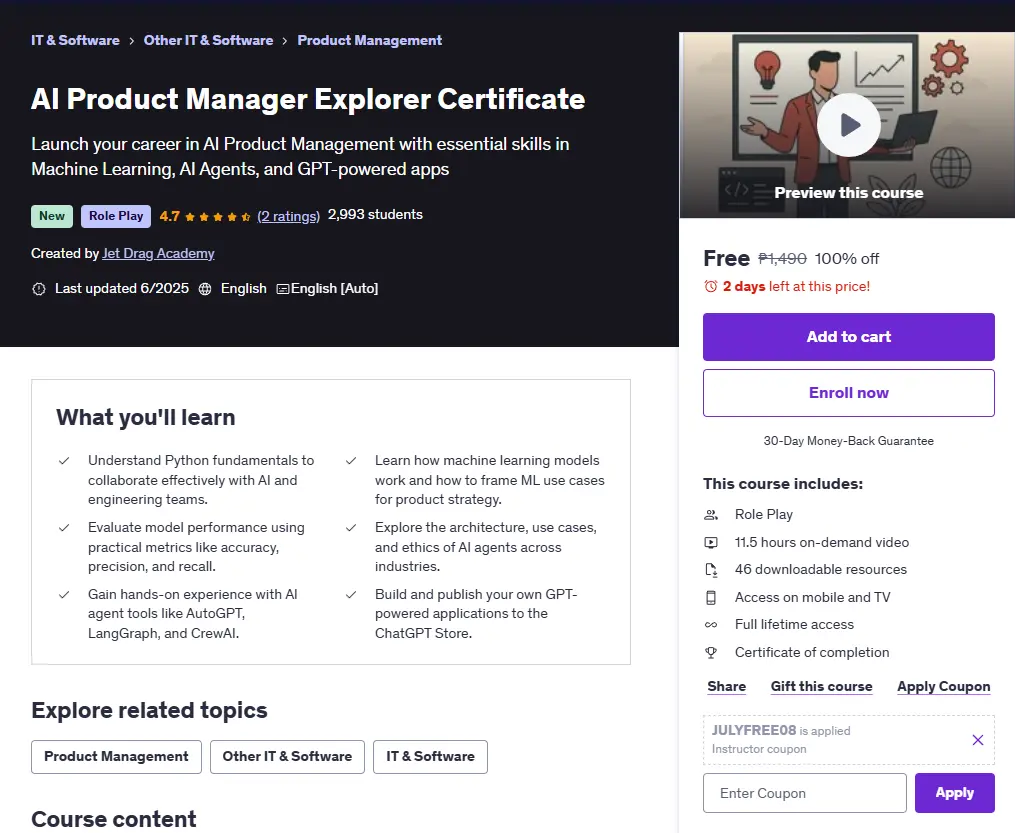Click the infinity lifetime access icon
The width and height of the screenshot is (1015, 833).
point(711,625)
